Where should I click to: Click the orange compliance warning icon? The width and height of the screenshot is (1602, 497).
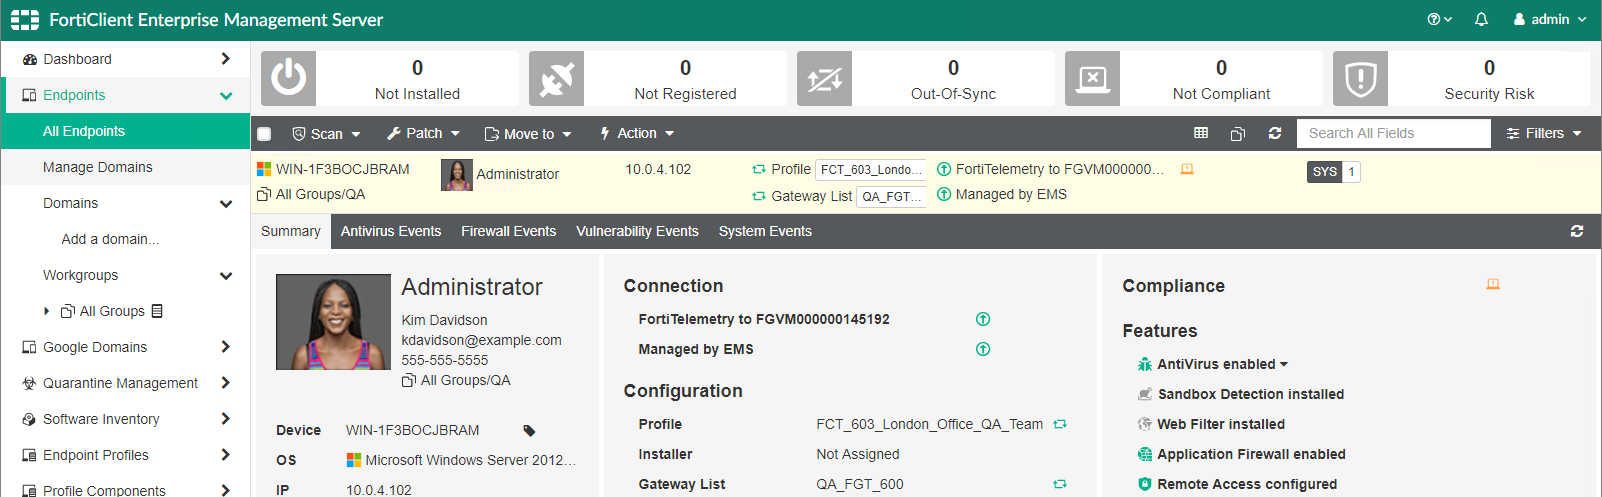pyautogui.click(x=1493, y=285)
